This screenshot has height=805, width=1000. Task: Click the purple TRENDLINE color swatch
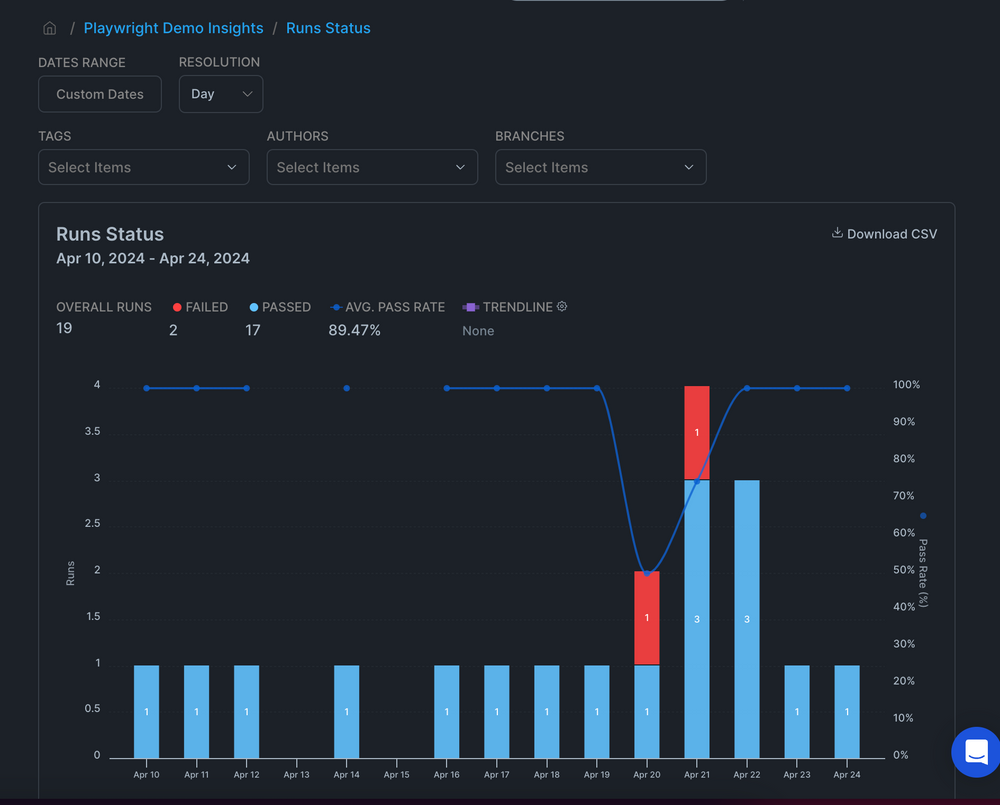click(x=469, y=307)
